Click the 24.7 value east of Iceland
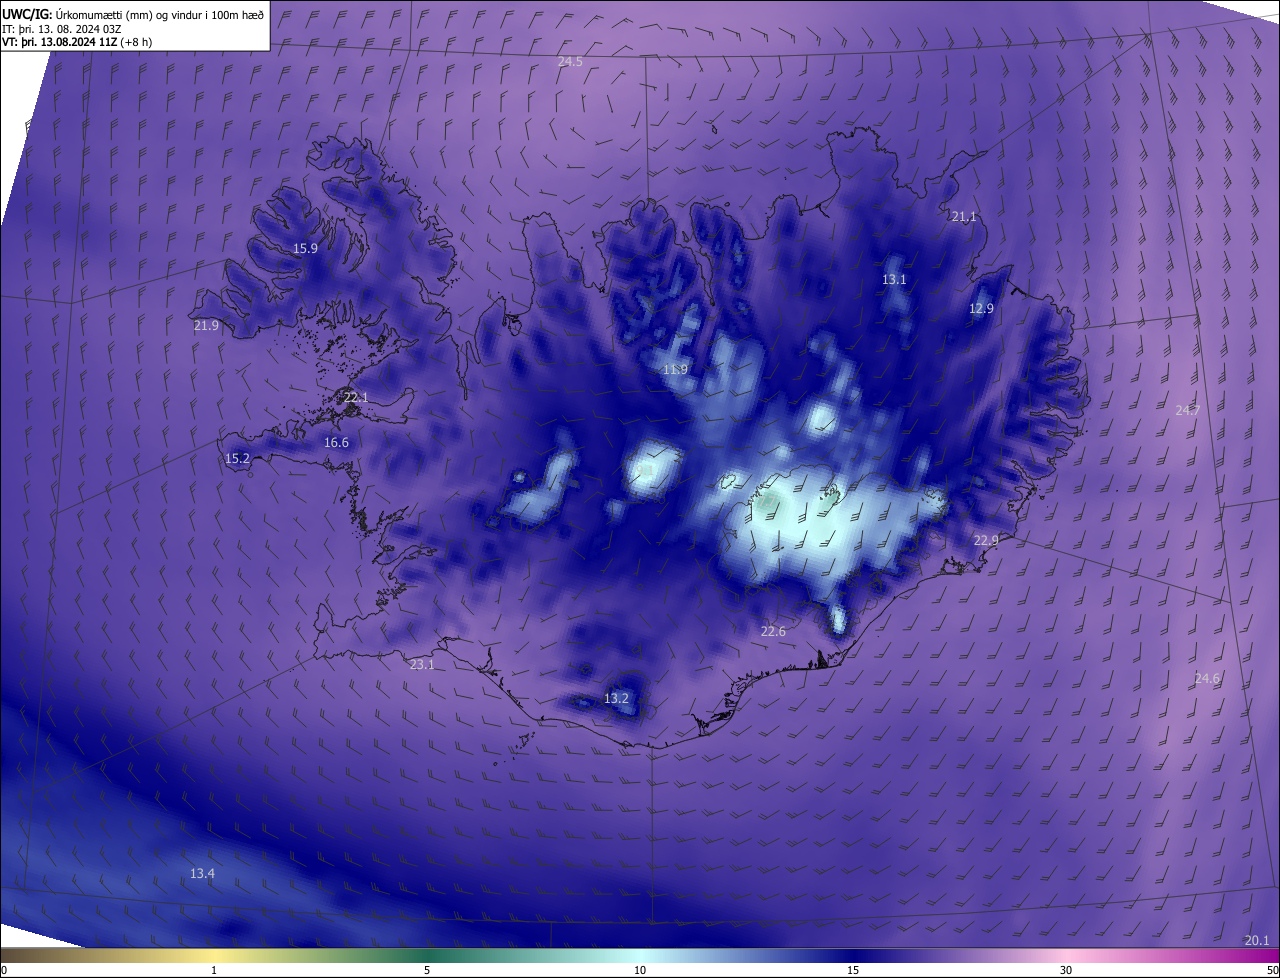Viewport: 1280px width, 978px height. pos(1187,410)
